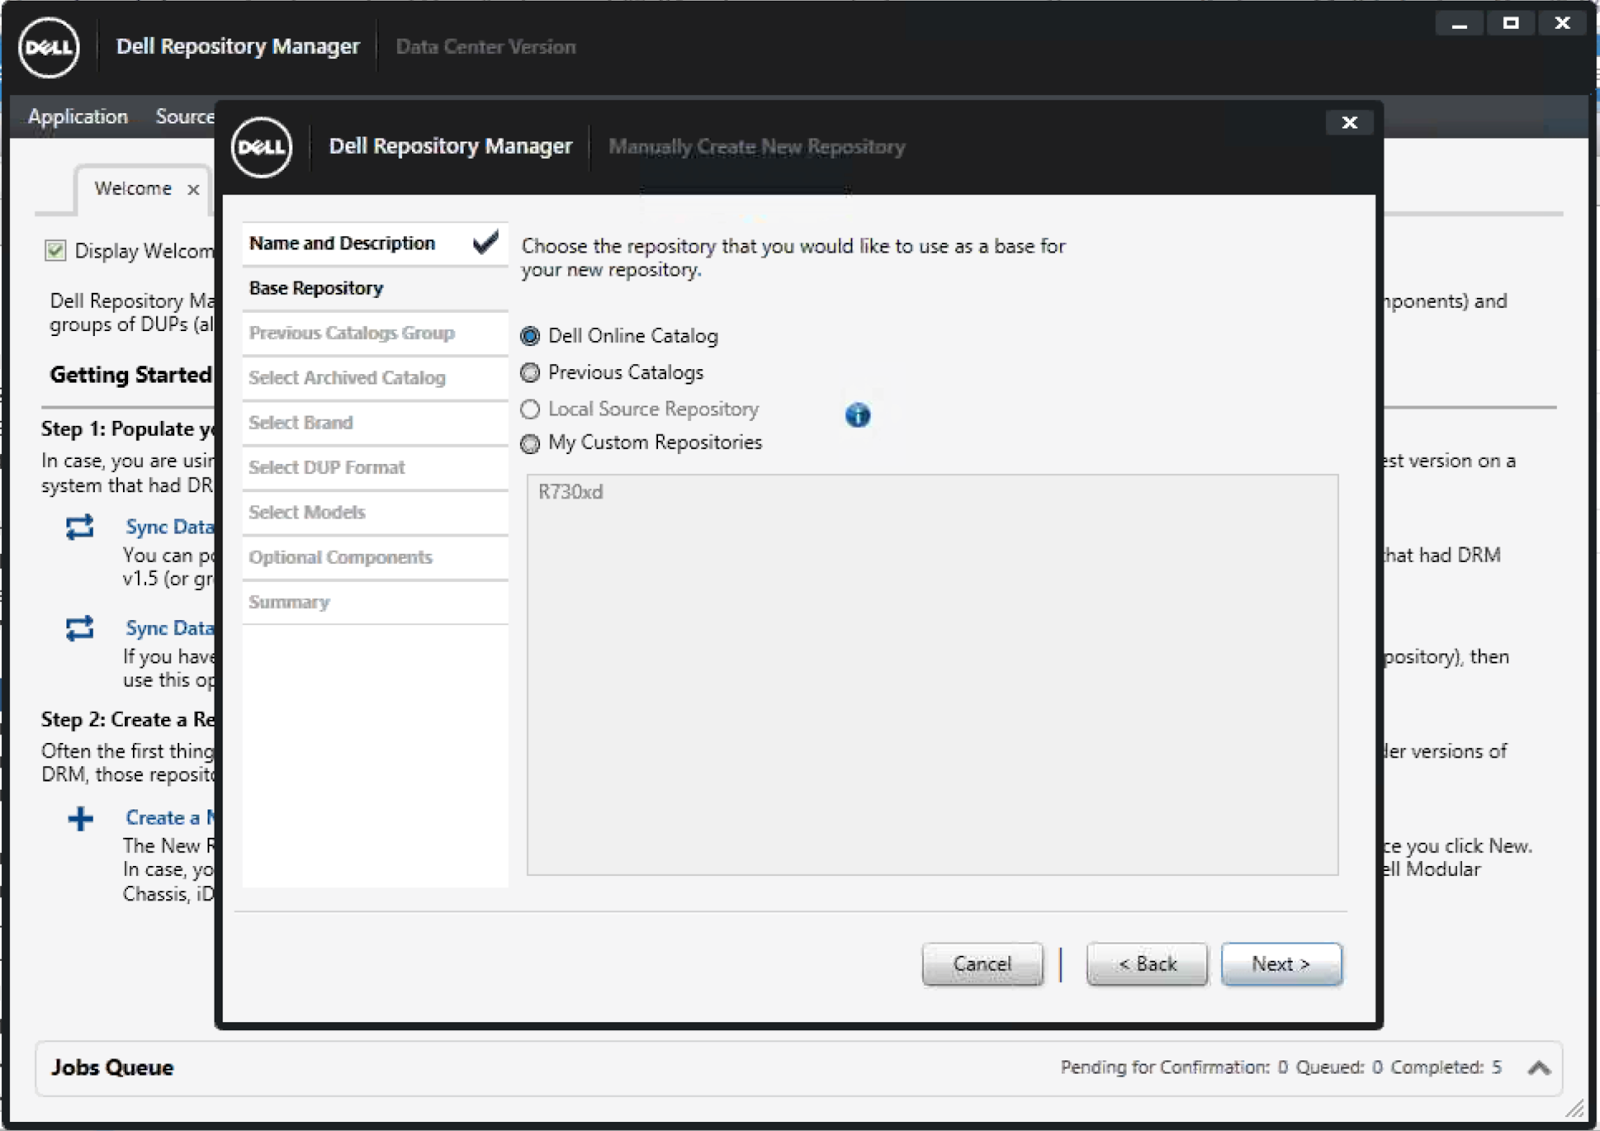
Task: Uncheck the Display Welcome checkbox
Action: coord(53,251)
